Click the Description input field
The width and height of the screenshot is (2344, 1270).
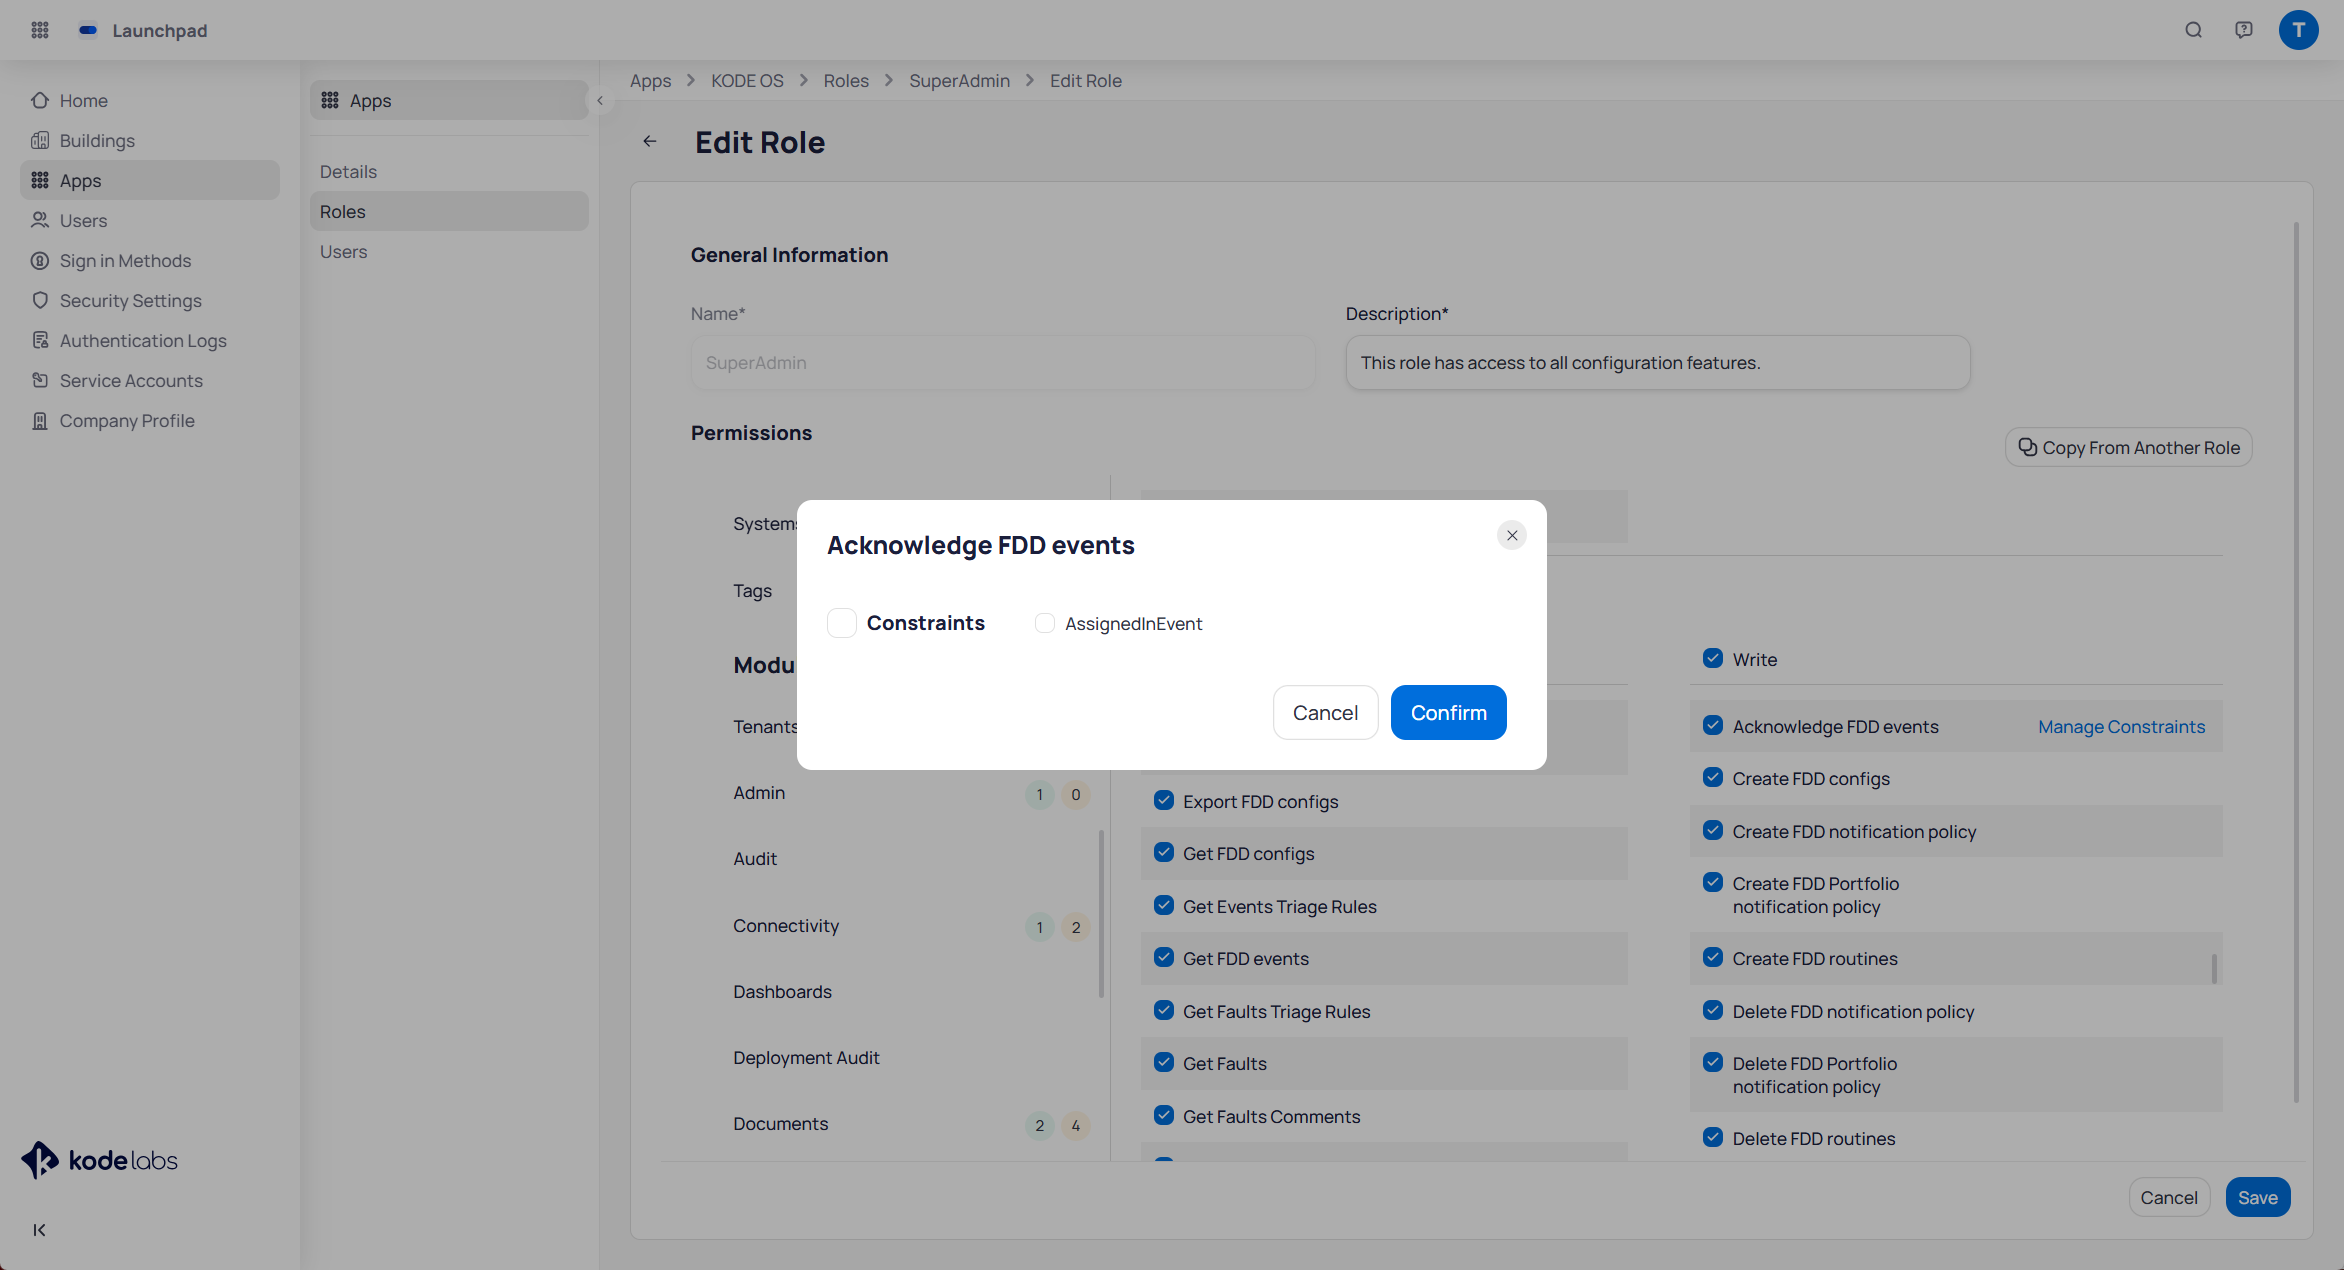1657,362
